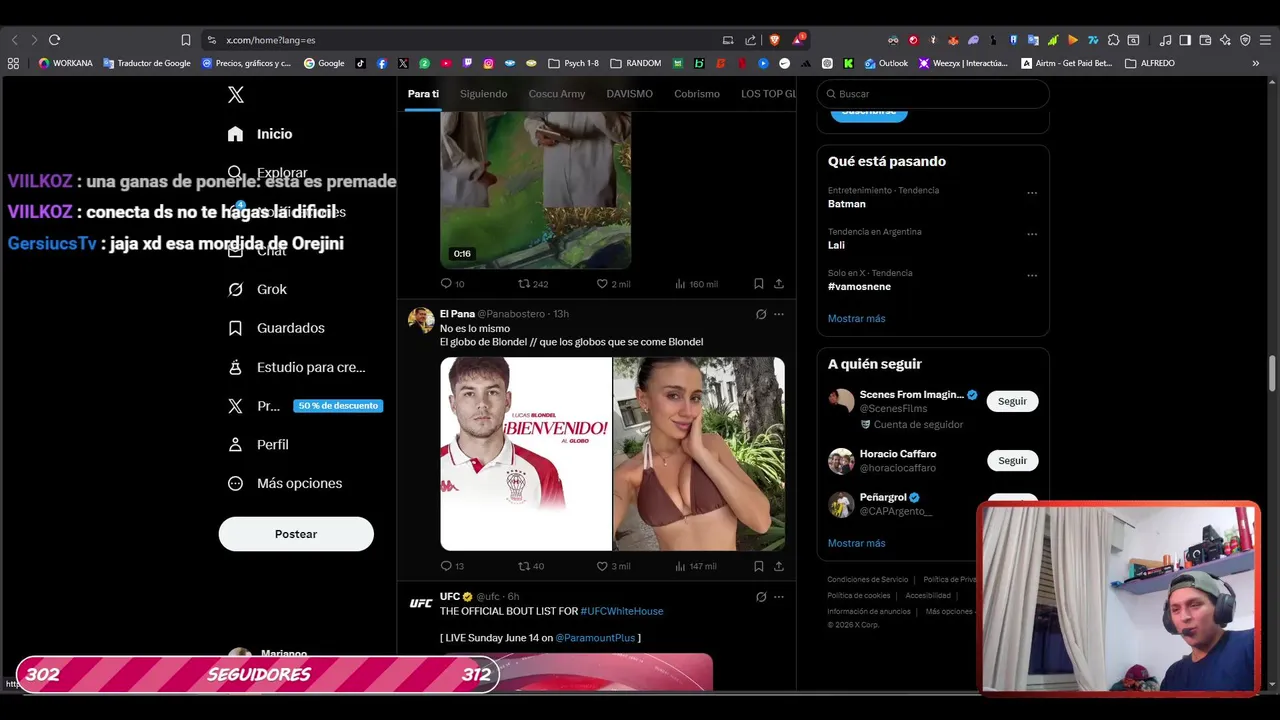Open the #UFCWhiteHouse hashtag link
This screenshot has width=1280, height=720.
tap(621, 611)
